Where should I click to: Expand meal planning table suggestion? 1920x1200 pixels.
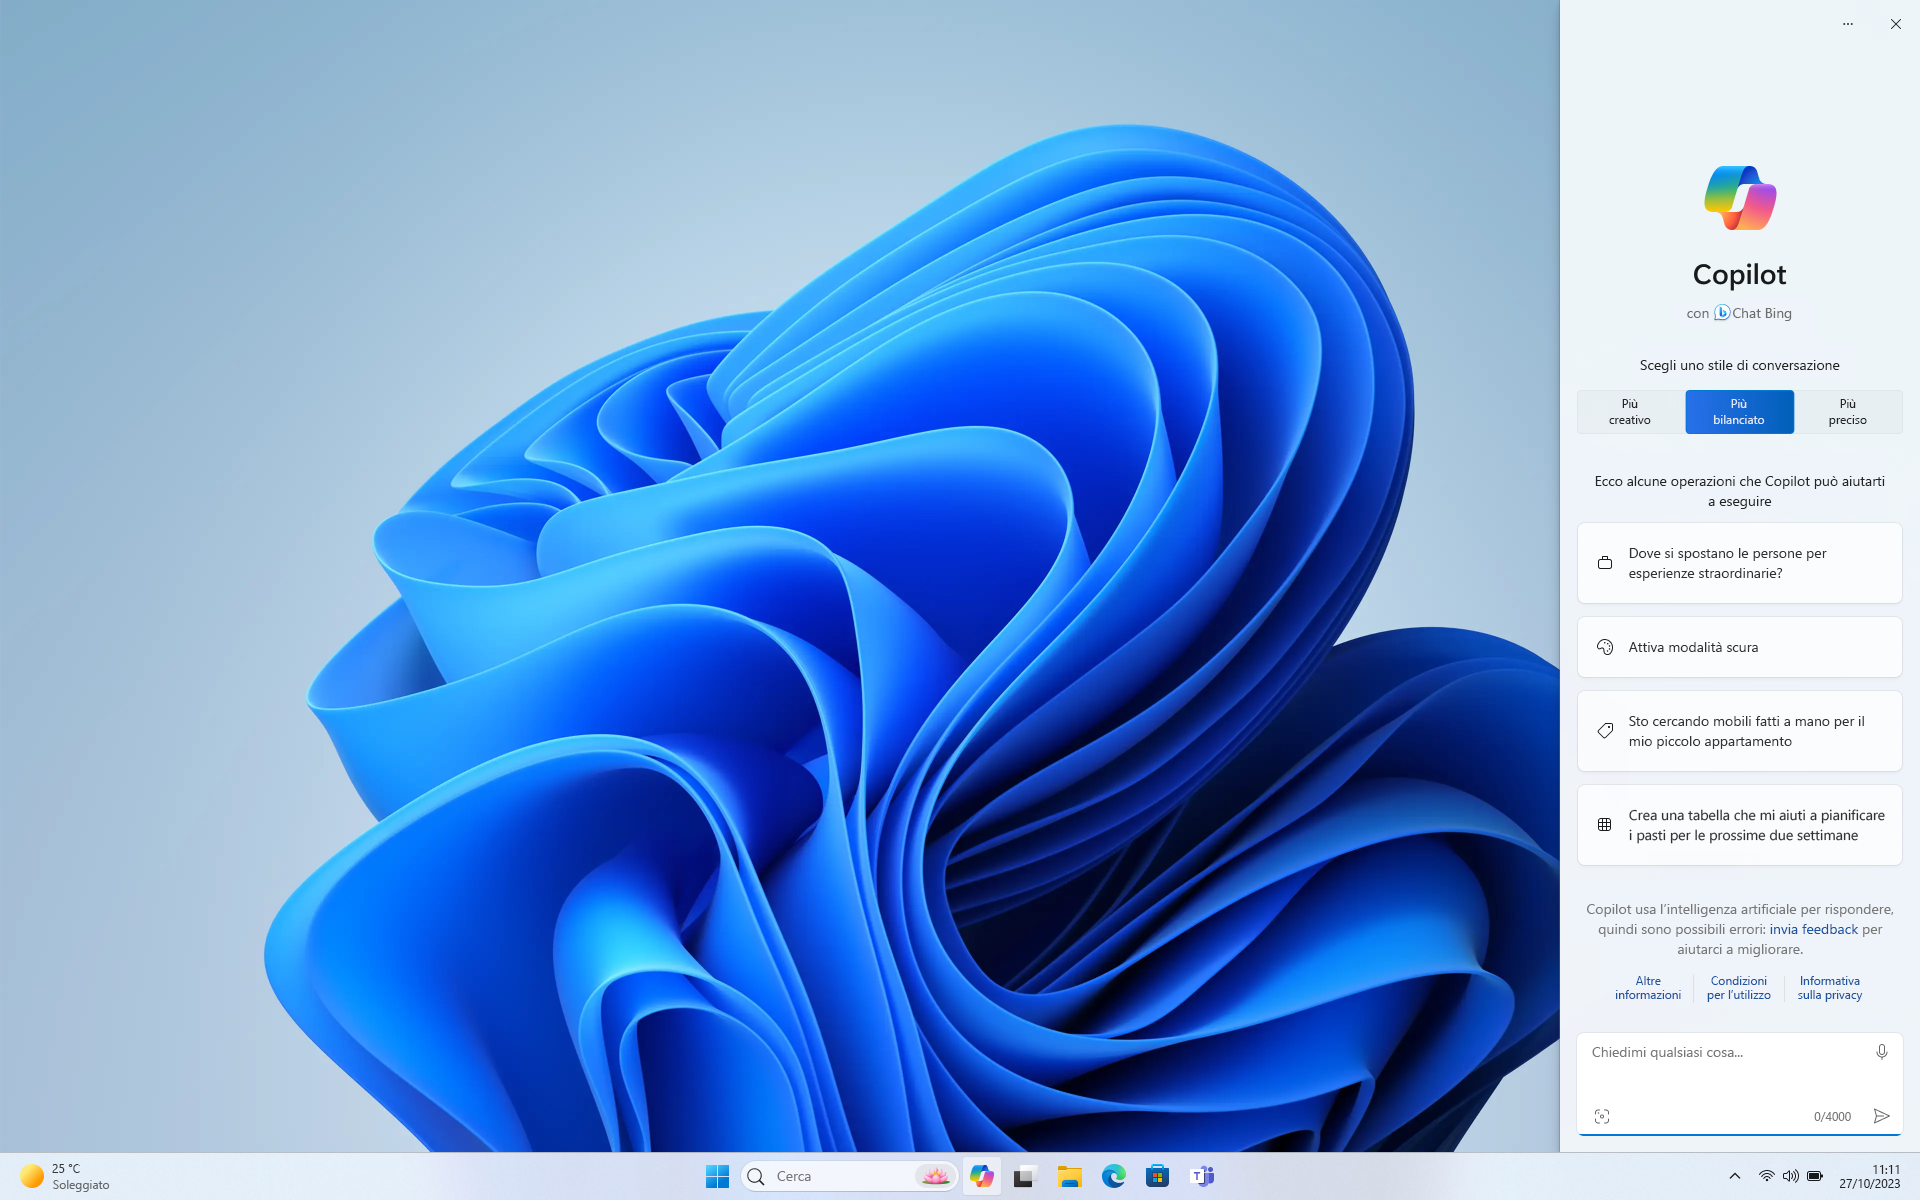tap(1739, 824)
